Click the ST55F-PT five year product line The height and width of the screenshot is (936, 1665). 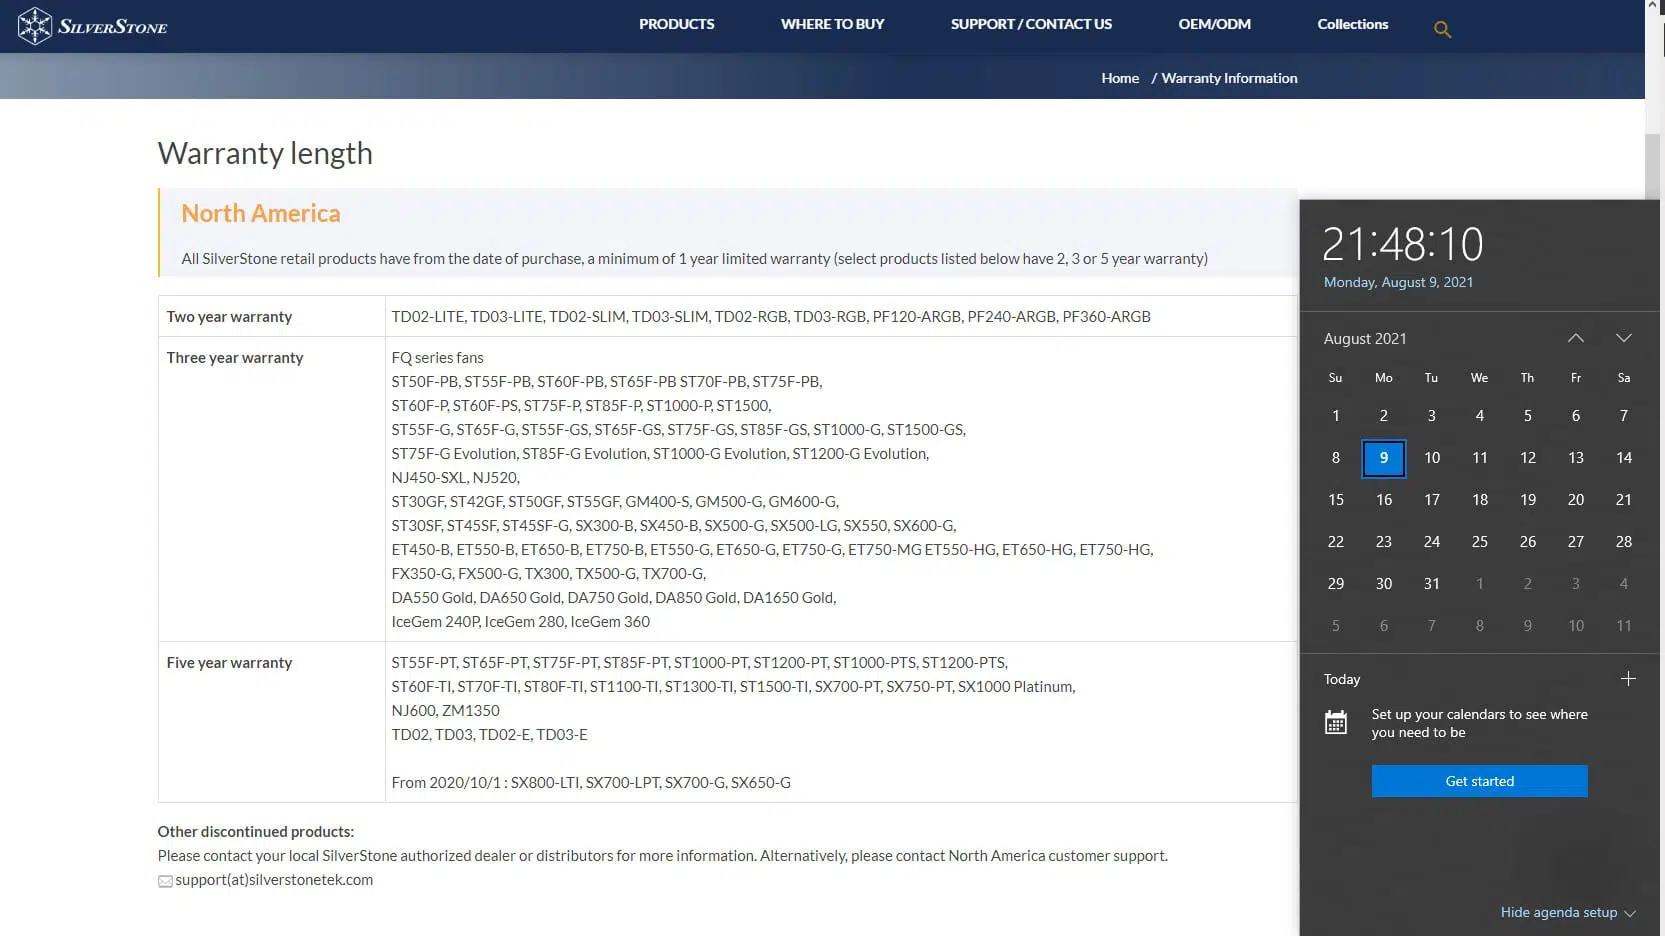(699, 663)
